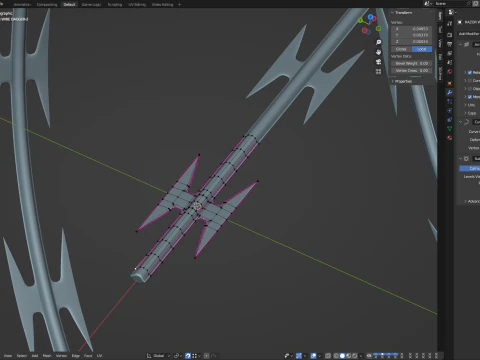480x360 pixels.
Task: Open the Particles properties tab icon
Action: 449,101
